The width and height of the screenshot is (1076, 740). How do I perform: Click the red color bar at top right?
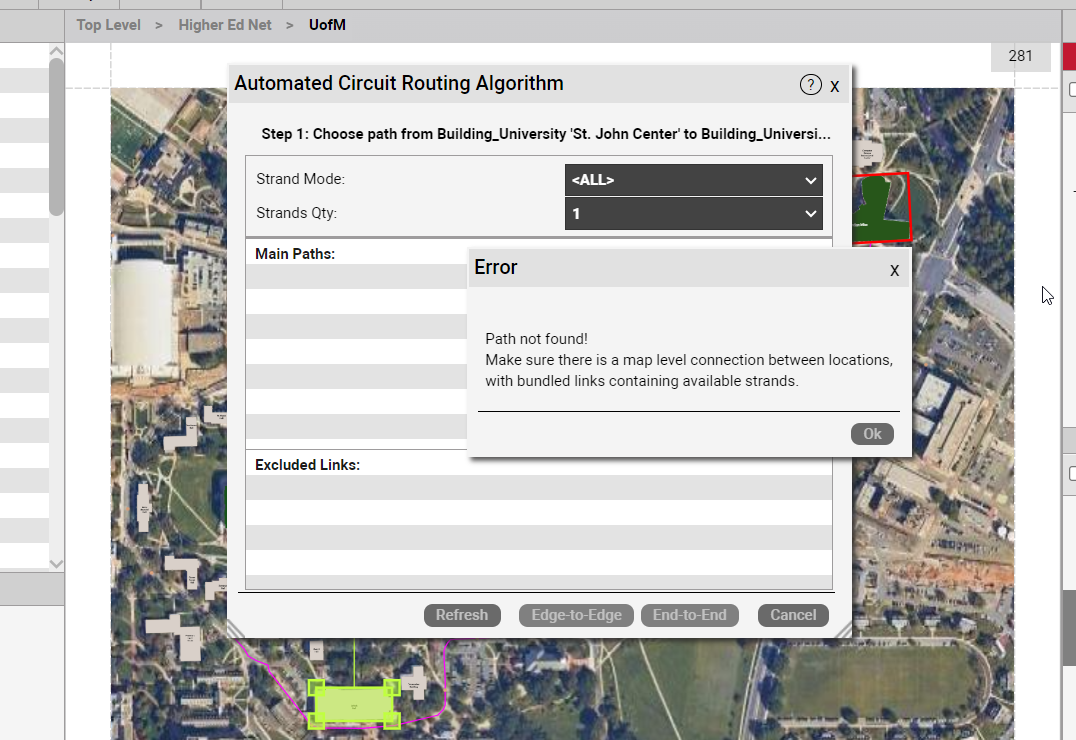tap(1069, 57)
